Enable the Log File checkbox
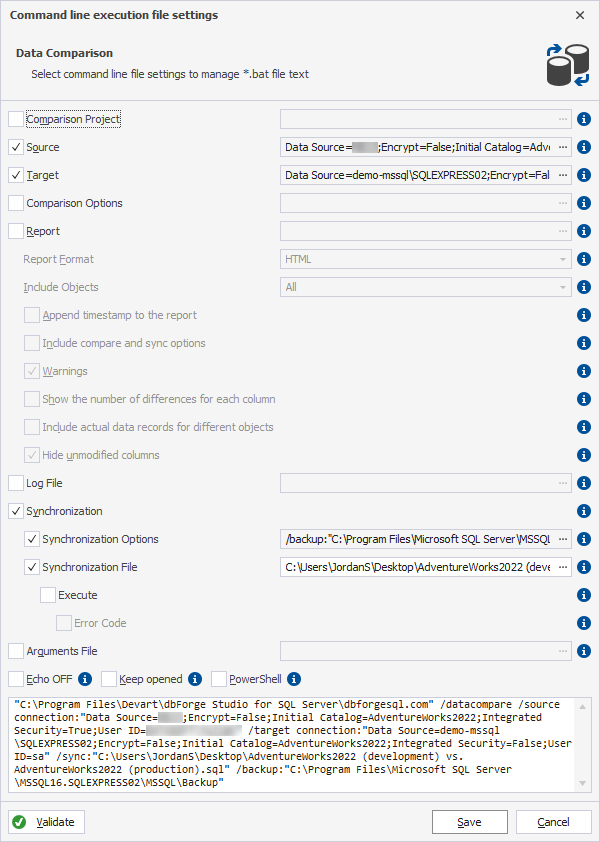Viewport: 600px width, 842px height. pos(16,483)
